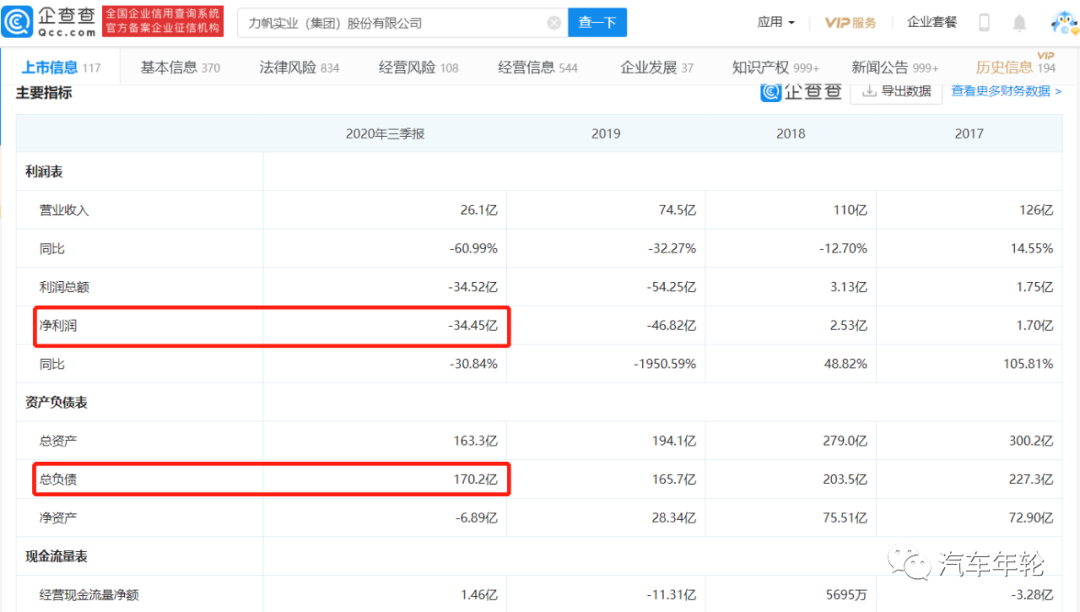Select the 2017 column header

tap(969, 134)
